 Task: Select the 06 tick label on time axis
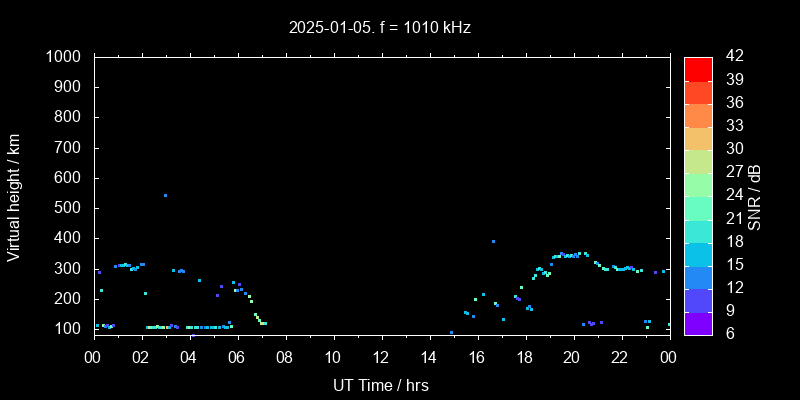click(x=237, y=357)
